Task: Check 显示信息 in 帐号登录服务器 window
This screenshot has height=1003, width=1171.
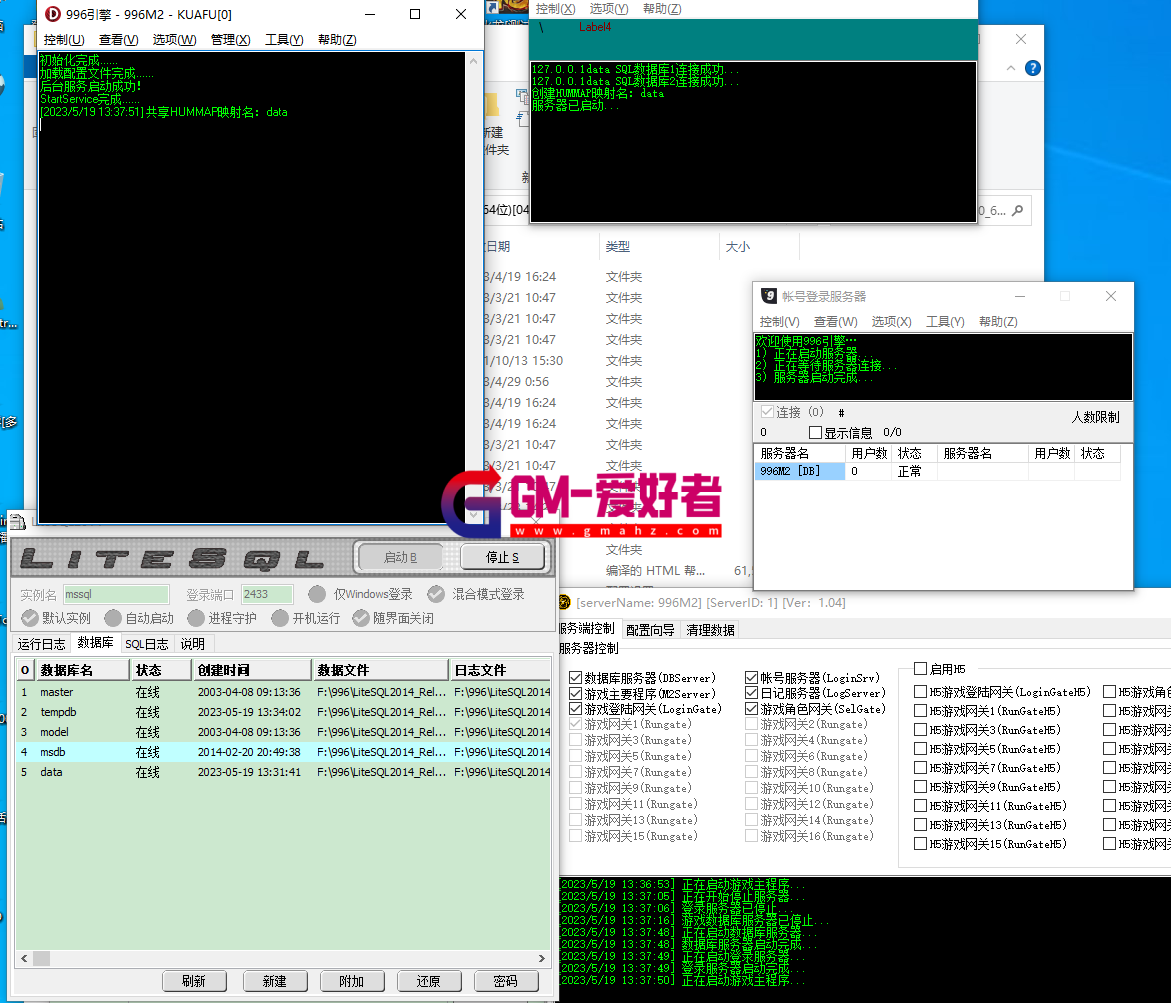Action: click(816, 432)
